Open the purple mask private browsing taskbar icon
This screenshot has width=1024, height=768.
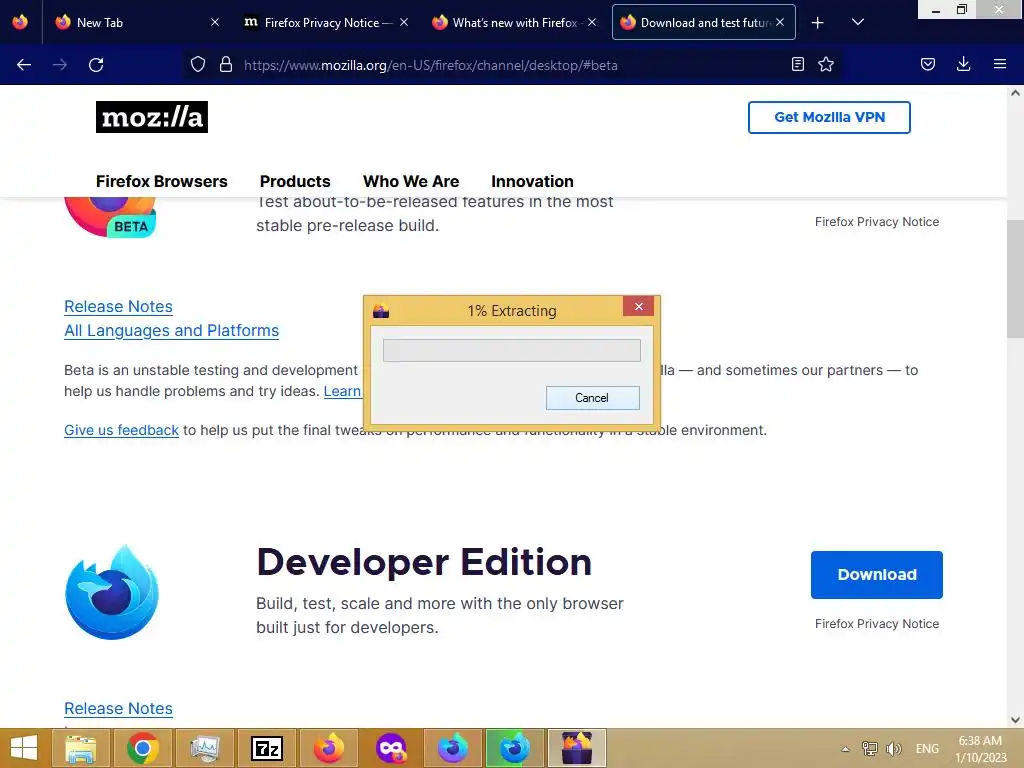(391, 748)
